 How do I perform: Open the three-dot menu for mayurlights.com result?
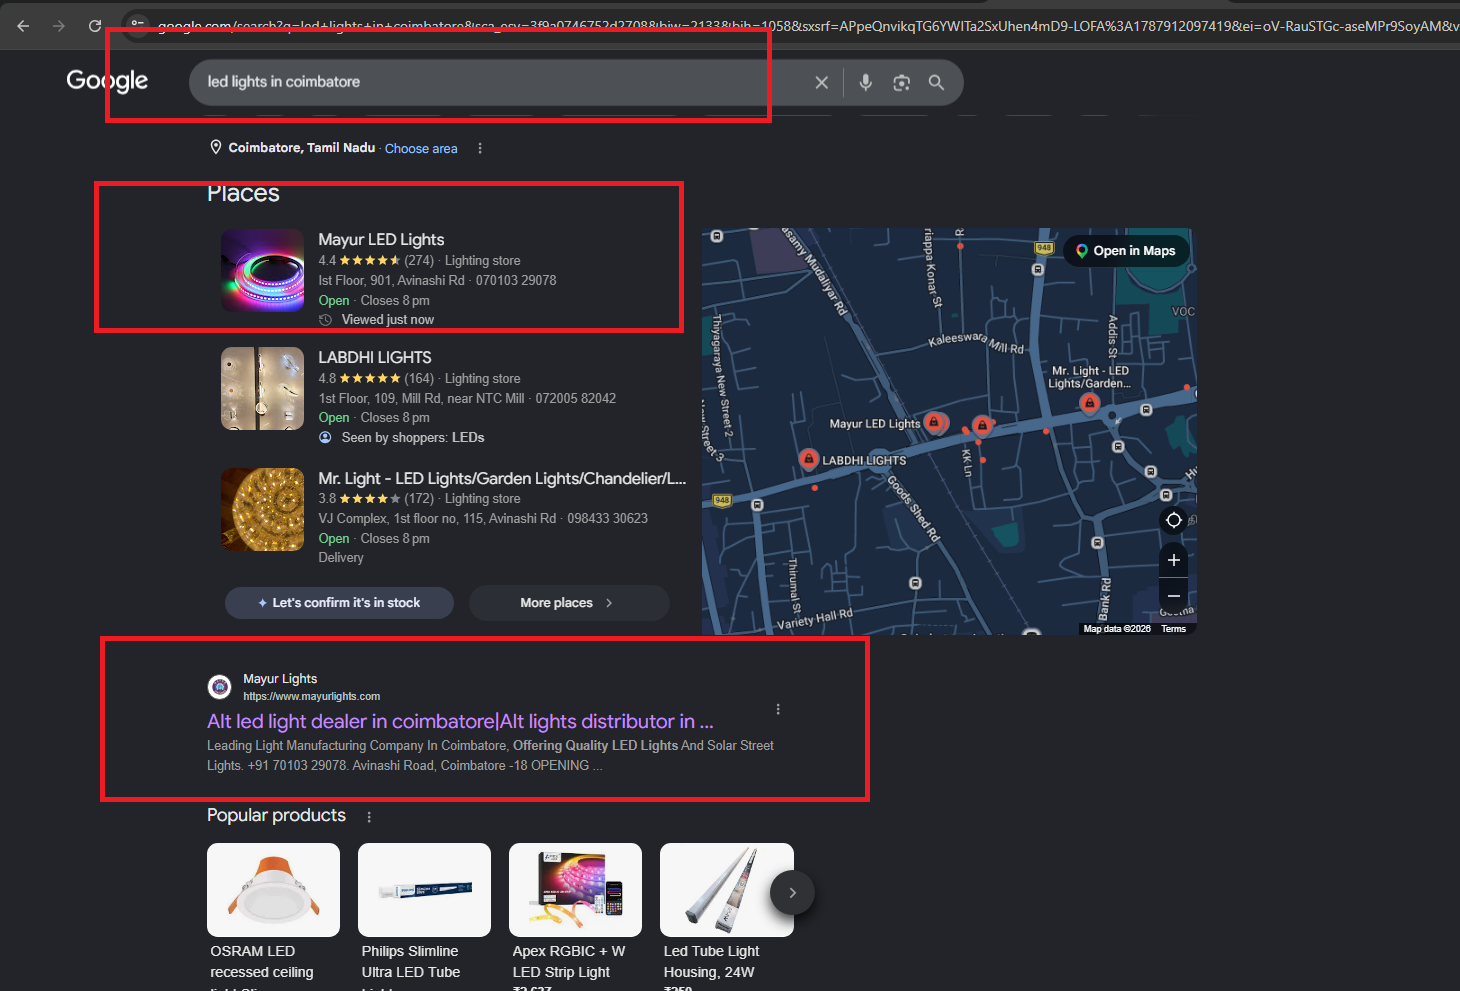point(778,709)
